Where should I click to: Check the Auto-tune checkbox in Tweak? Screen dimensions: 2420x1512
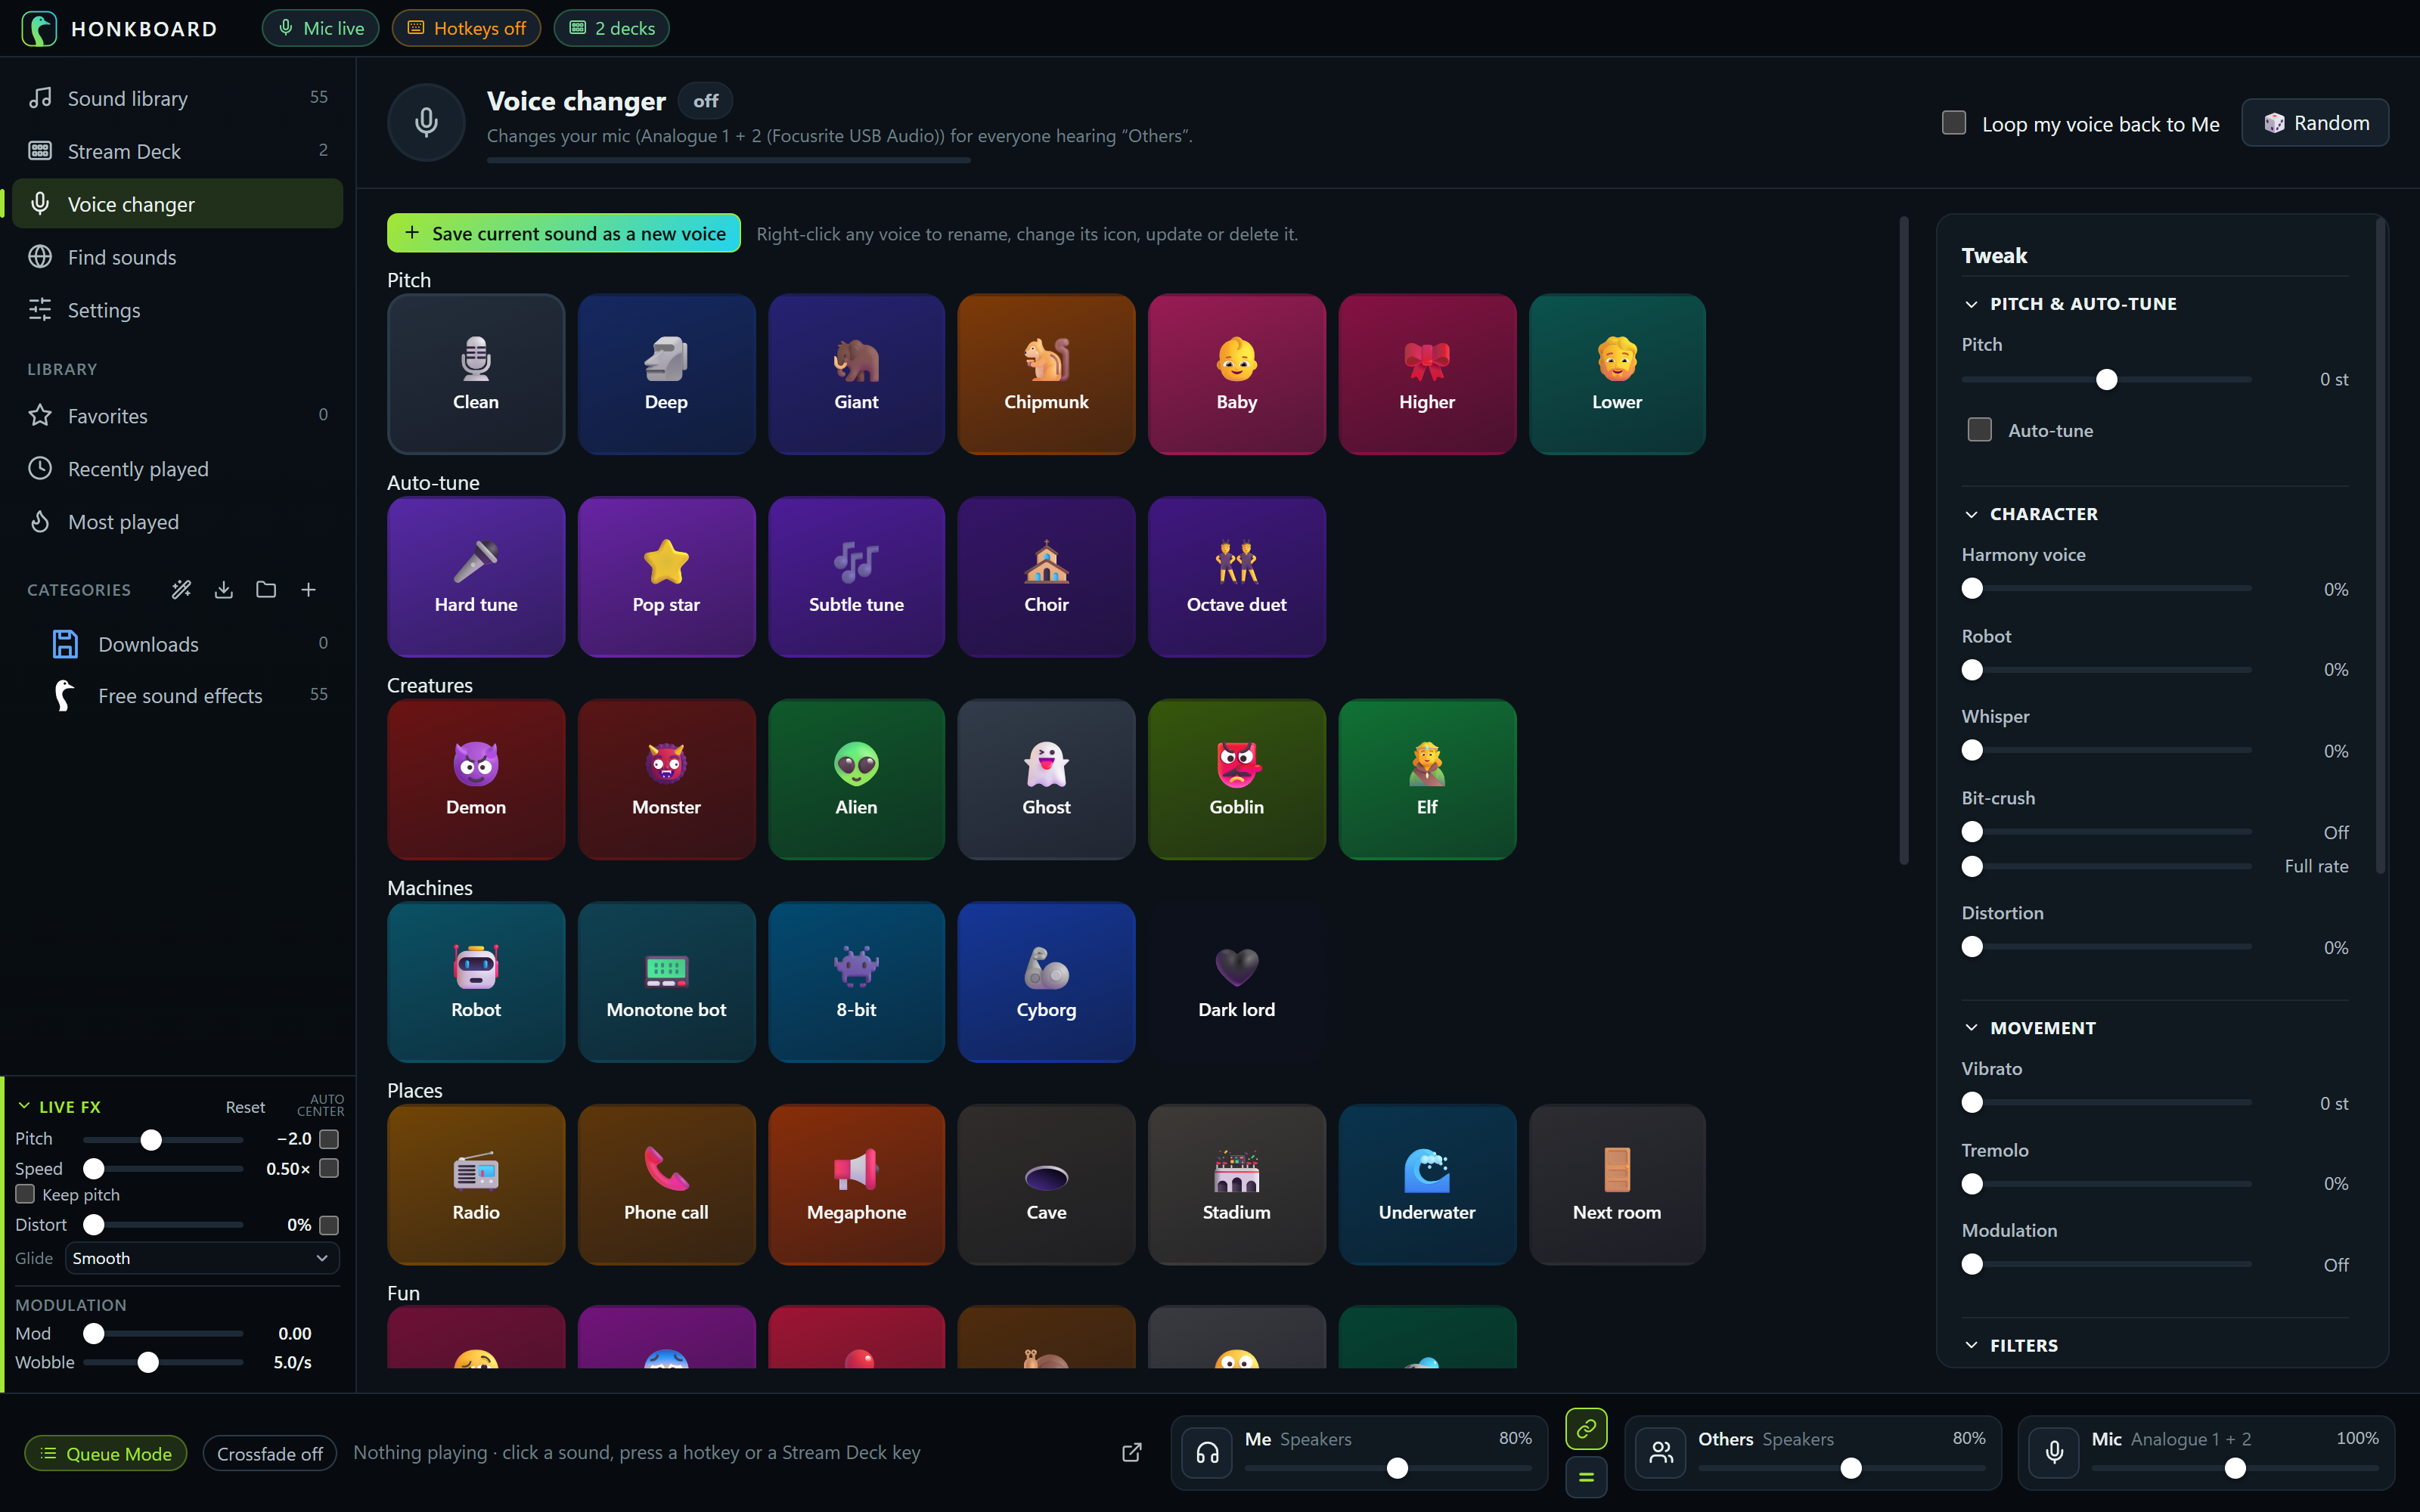1979,430
